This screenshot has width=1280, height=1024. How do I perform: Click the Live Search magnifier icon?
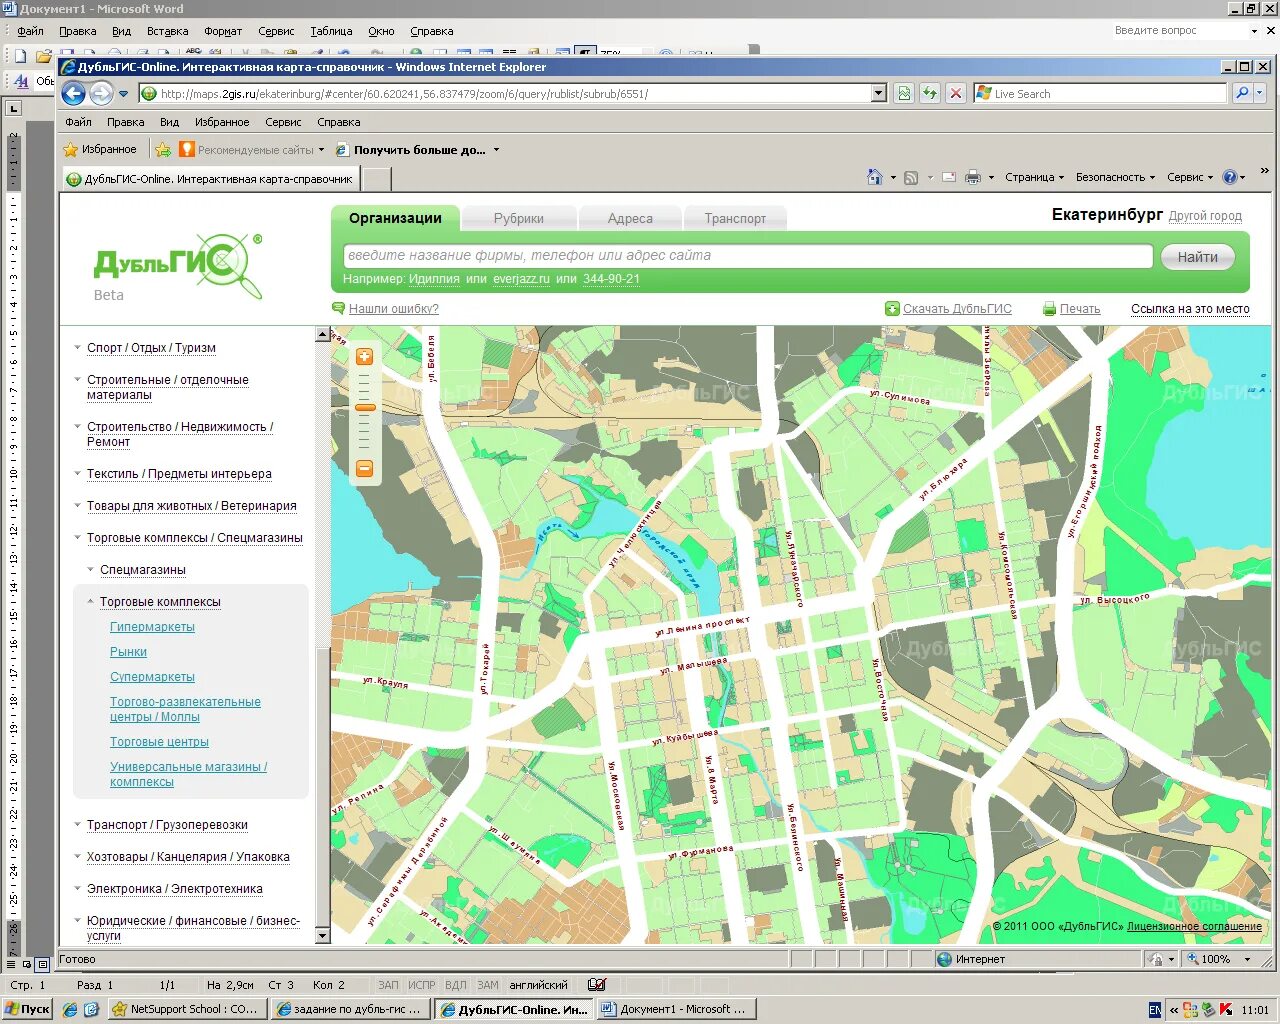click(1242, 93)
